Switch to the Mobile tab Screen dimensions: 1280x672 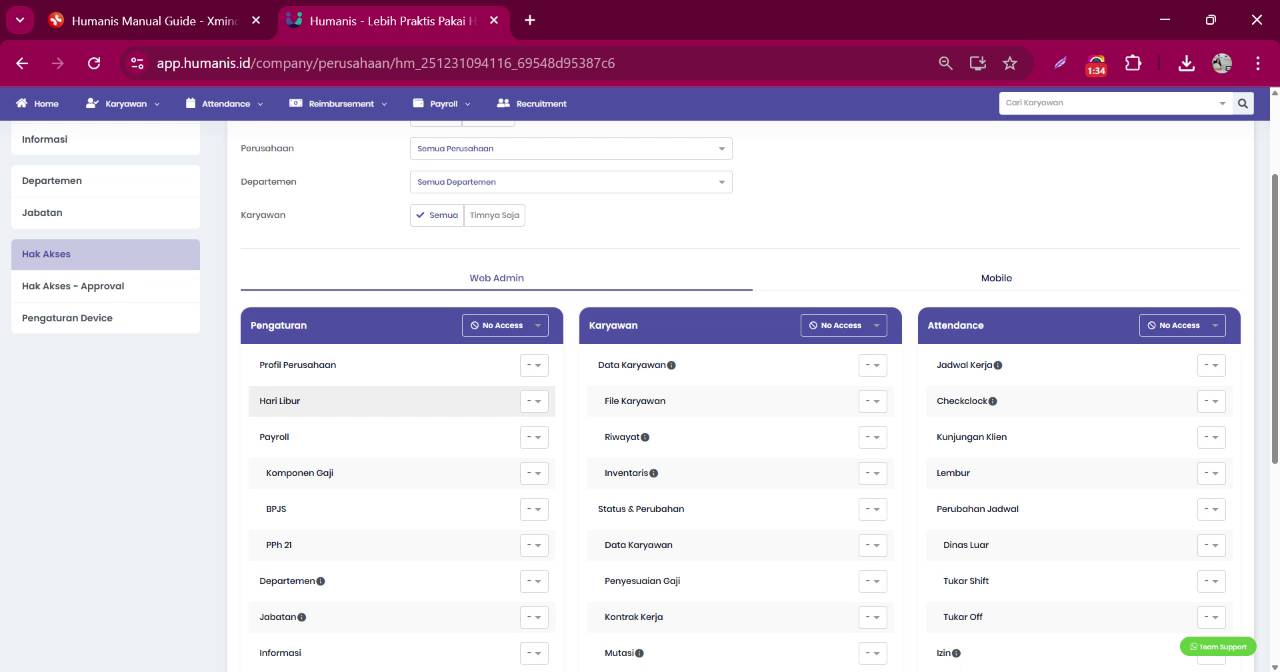click(996, 278)
